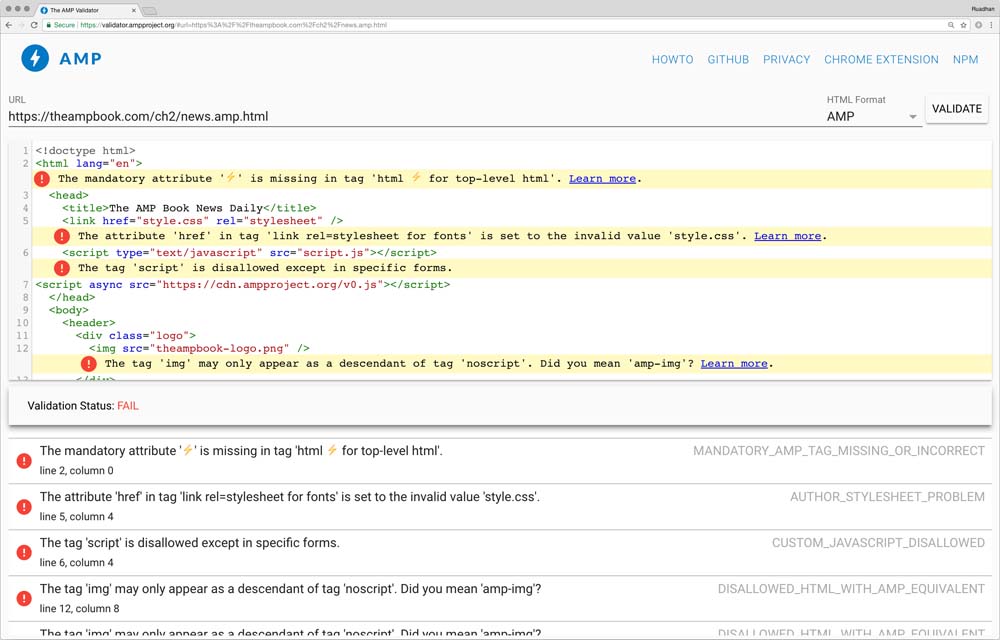
Task: Click the Secure padlock in address bar
Action: (x=48, y=25)
